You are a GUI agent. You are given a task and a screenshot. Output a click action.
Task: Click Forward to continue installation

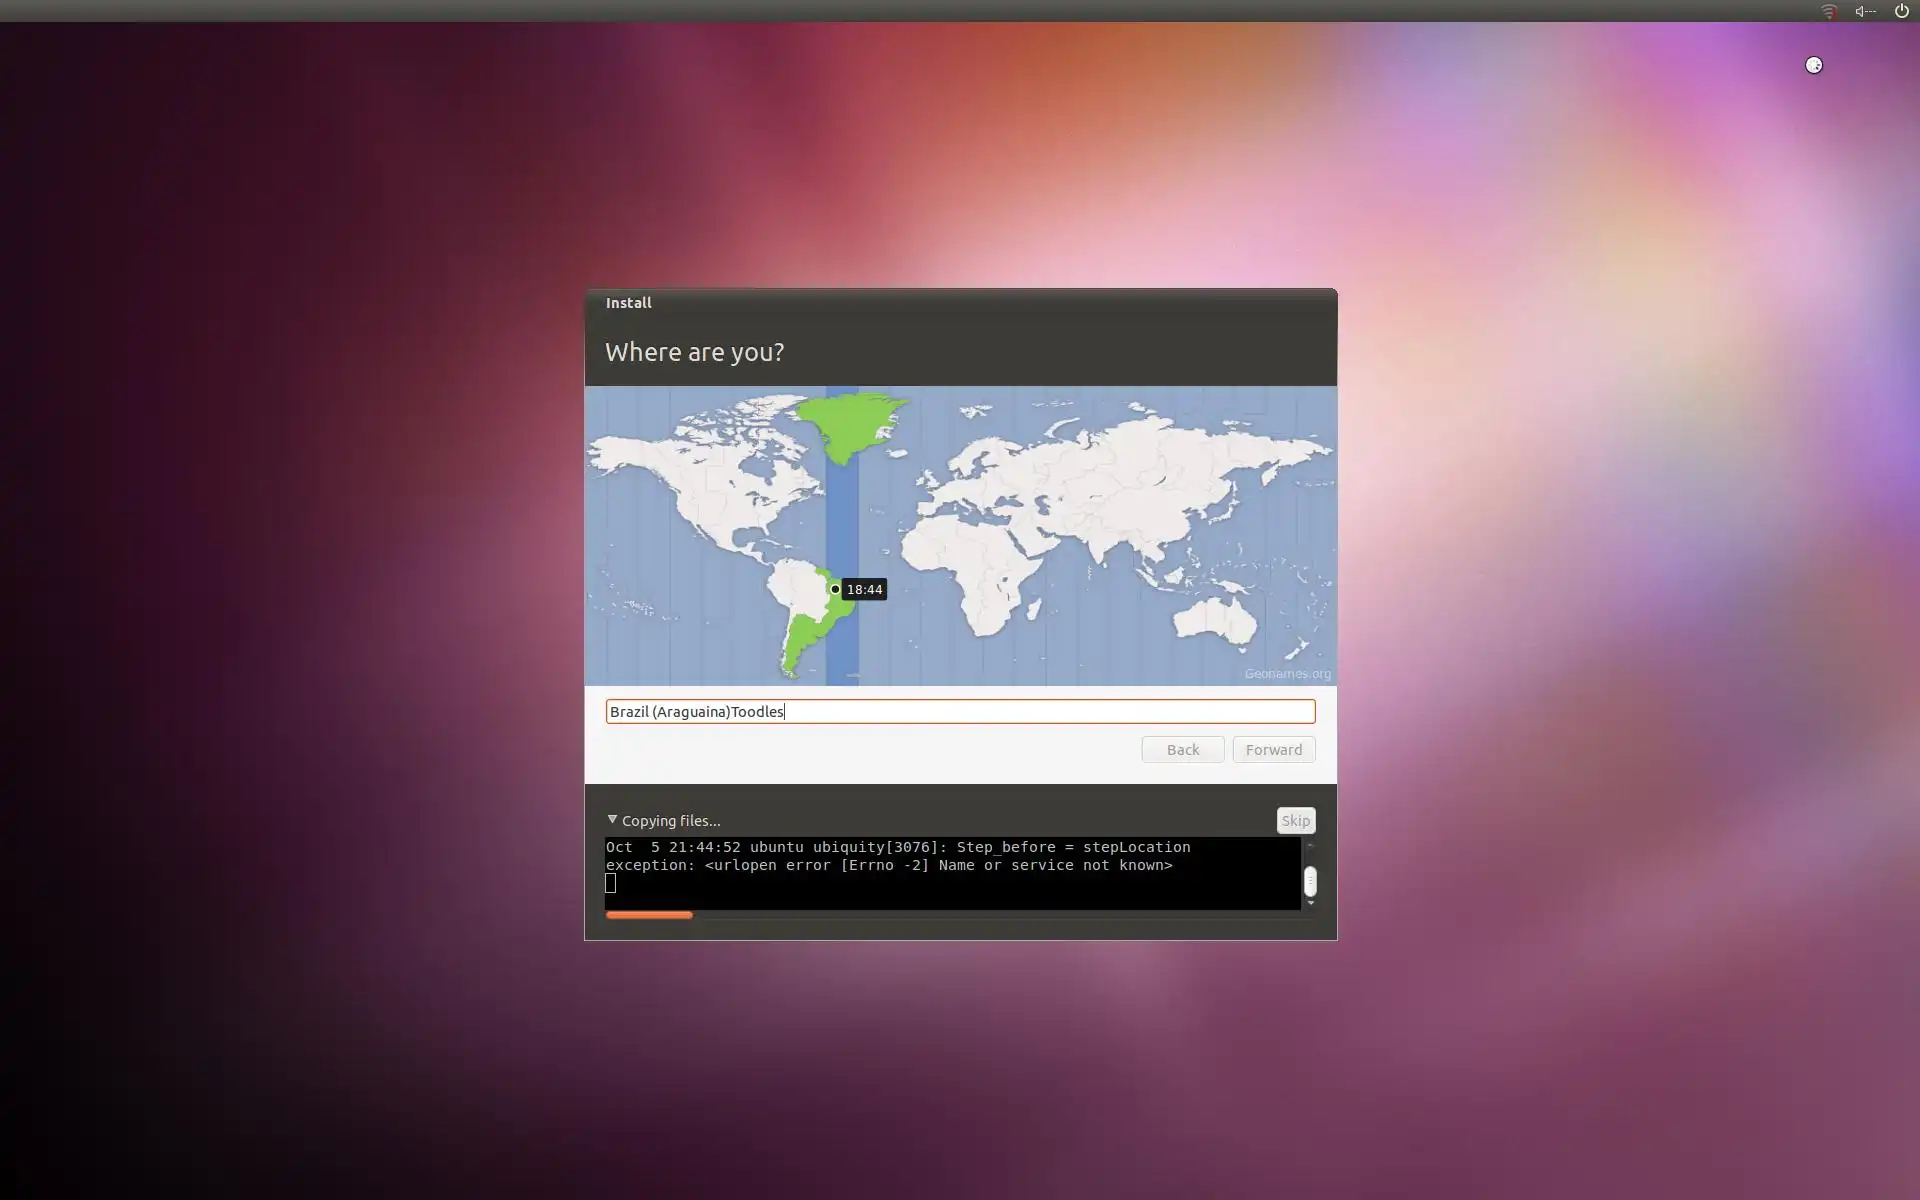pyautogui.click(x=1273, y=750)
